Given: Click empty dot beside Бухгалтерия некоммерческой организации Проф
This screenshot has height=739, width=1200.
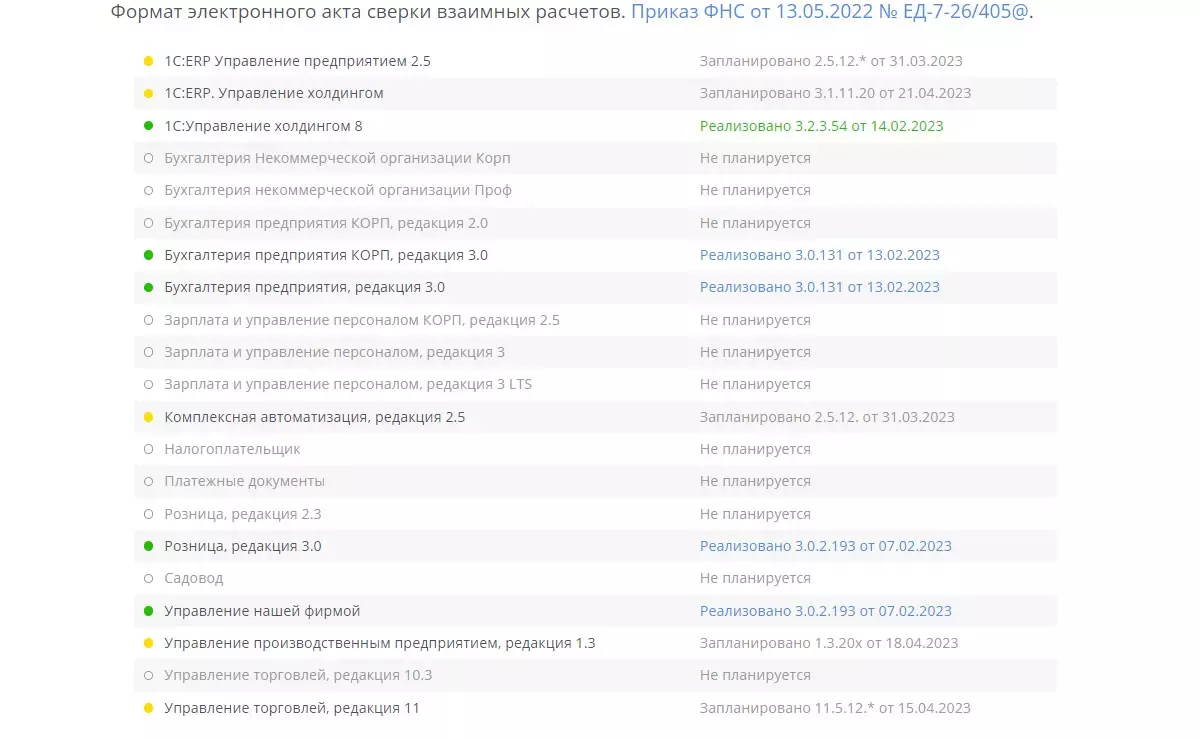Looking at the screenshot, I should 148,190.
